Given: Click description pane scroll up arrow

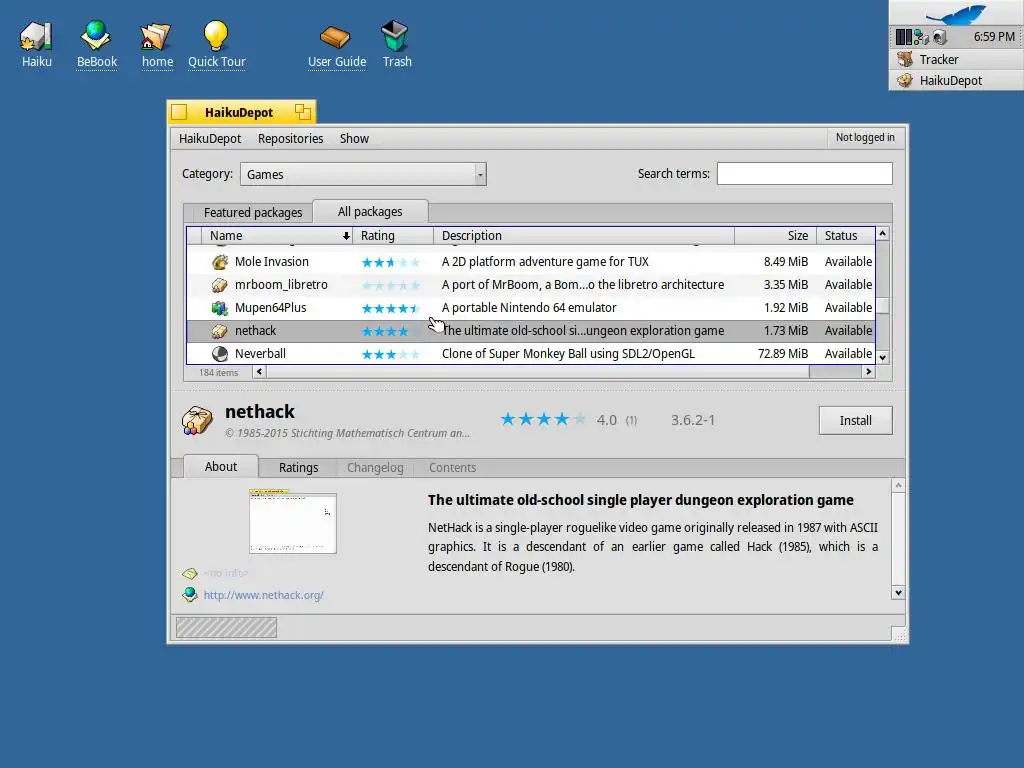Looking at the screenshot, I should 898,485.
